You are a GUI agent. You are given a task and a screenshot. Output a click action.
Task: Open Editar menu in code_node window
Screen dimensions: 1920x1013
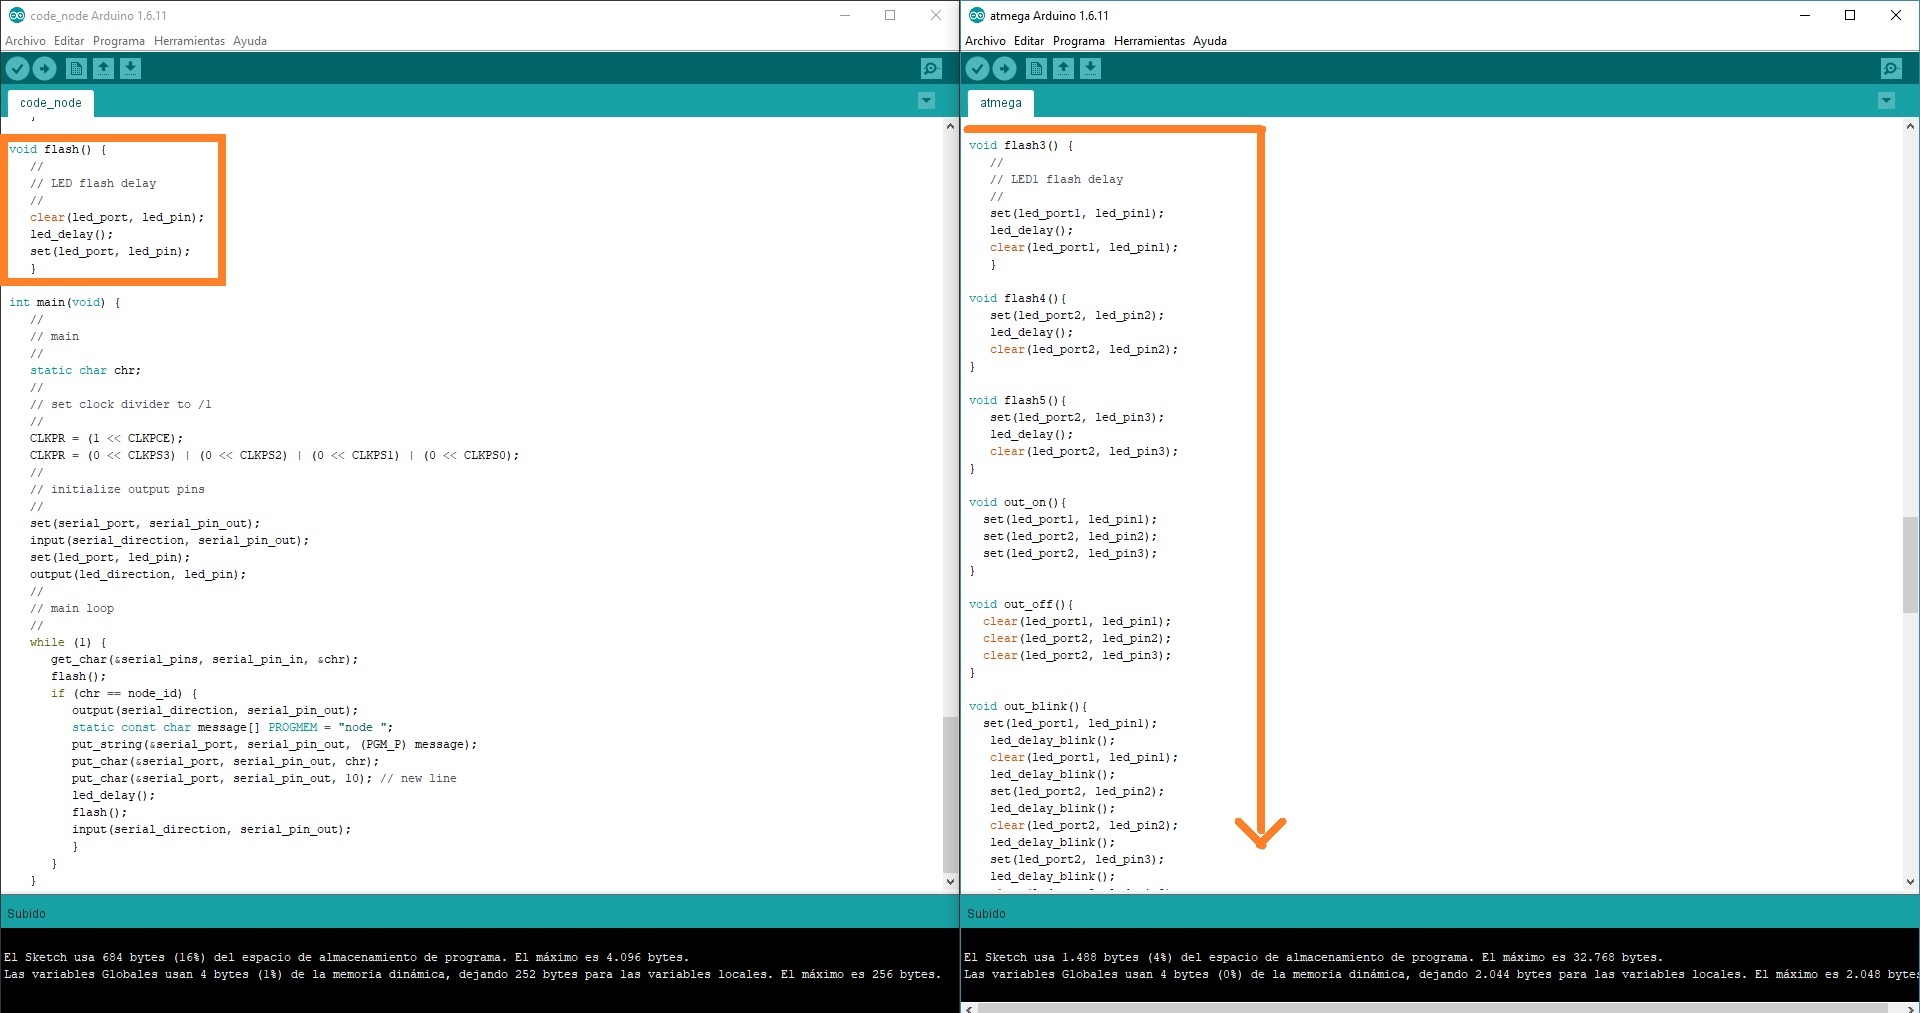tap(69, 41)
